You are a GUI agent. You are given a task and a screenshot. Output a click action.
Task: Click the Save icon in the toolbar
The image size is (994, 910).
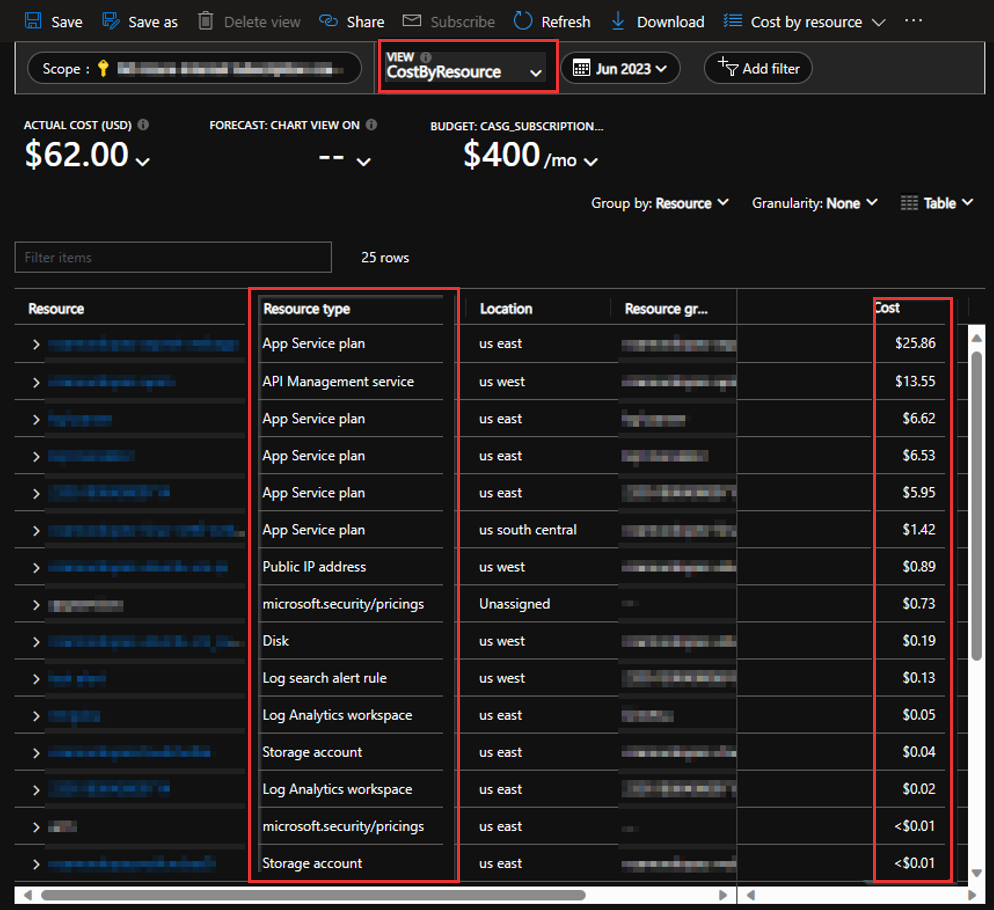[34, 20]
